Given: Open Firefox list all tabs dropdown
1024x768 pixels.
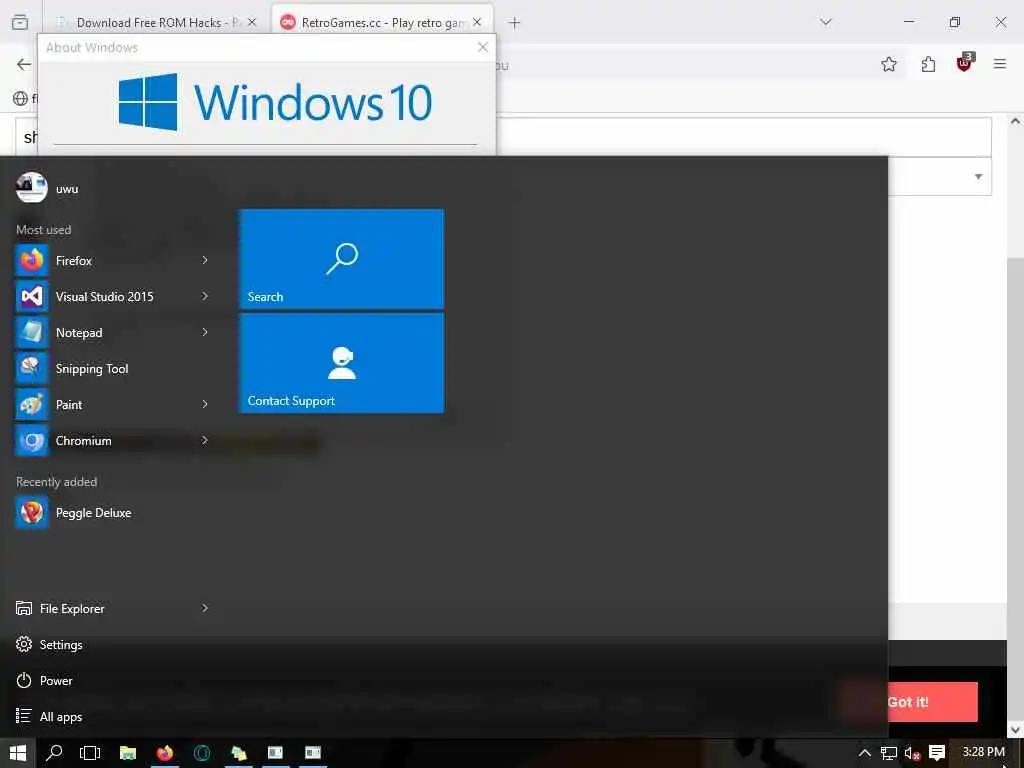Looking at the screenshot, I should point(826,22).
